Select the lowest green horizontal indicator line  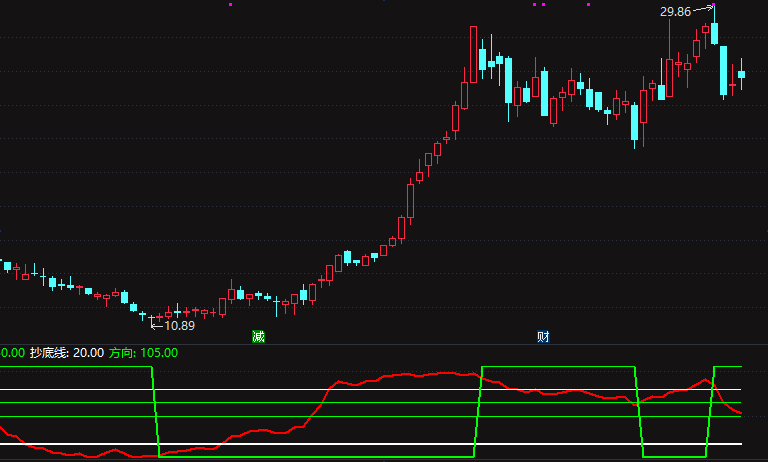371,416
